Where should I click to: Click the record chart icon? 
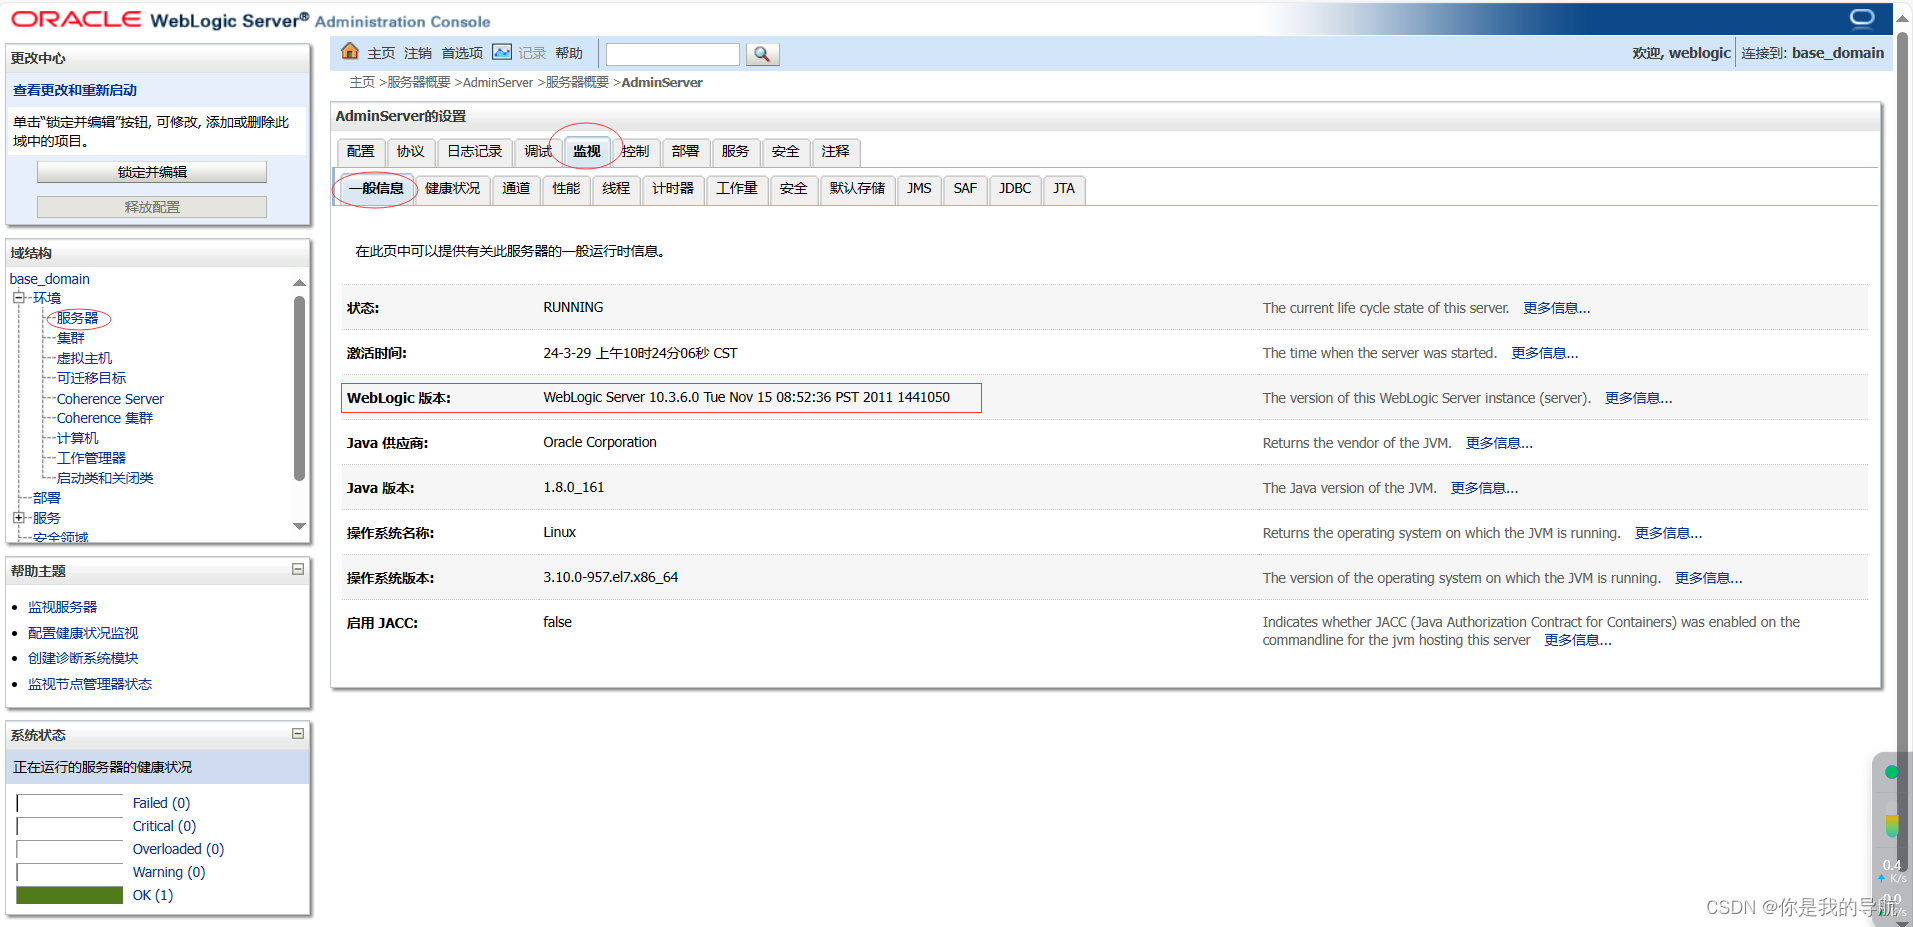(x=502, y=52)
